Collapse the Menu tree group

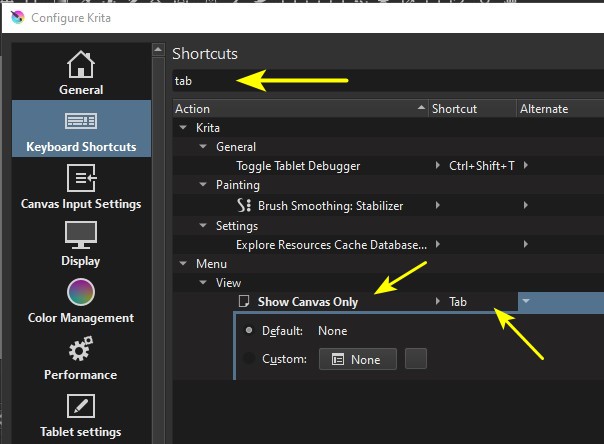click(x=183, y=263)
